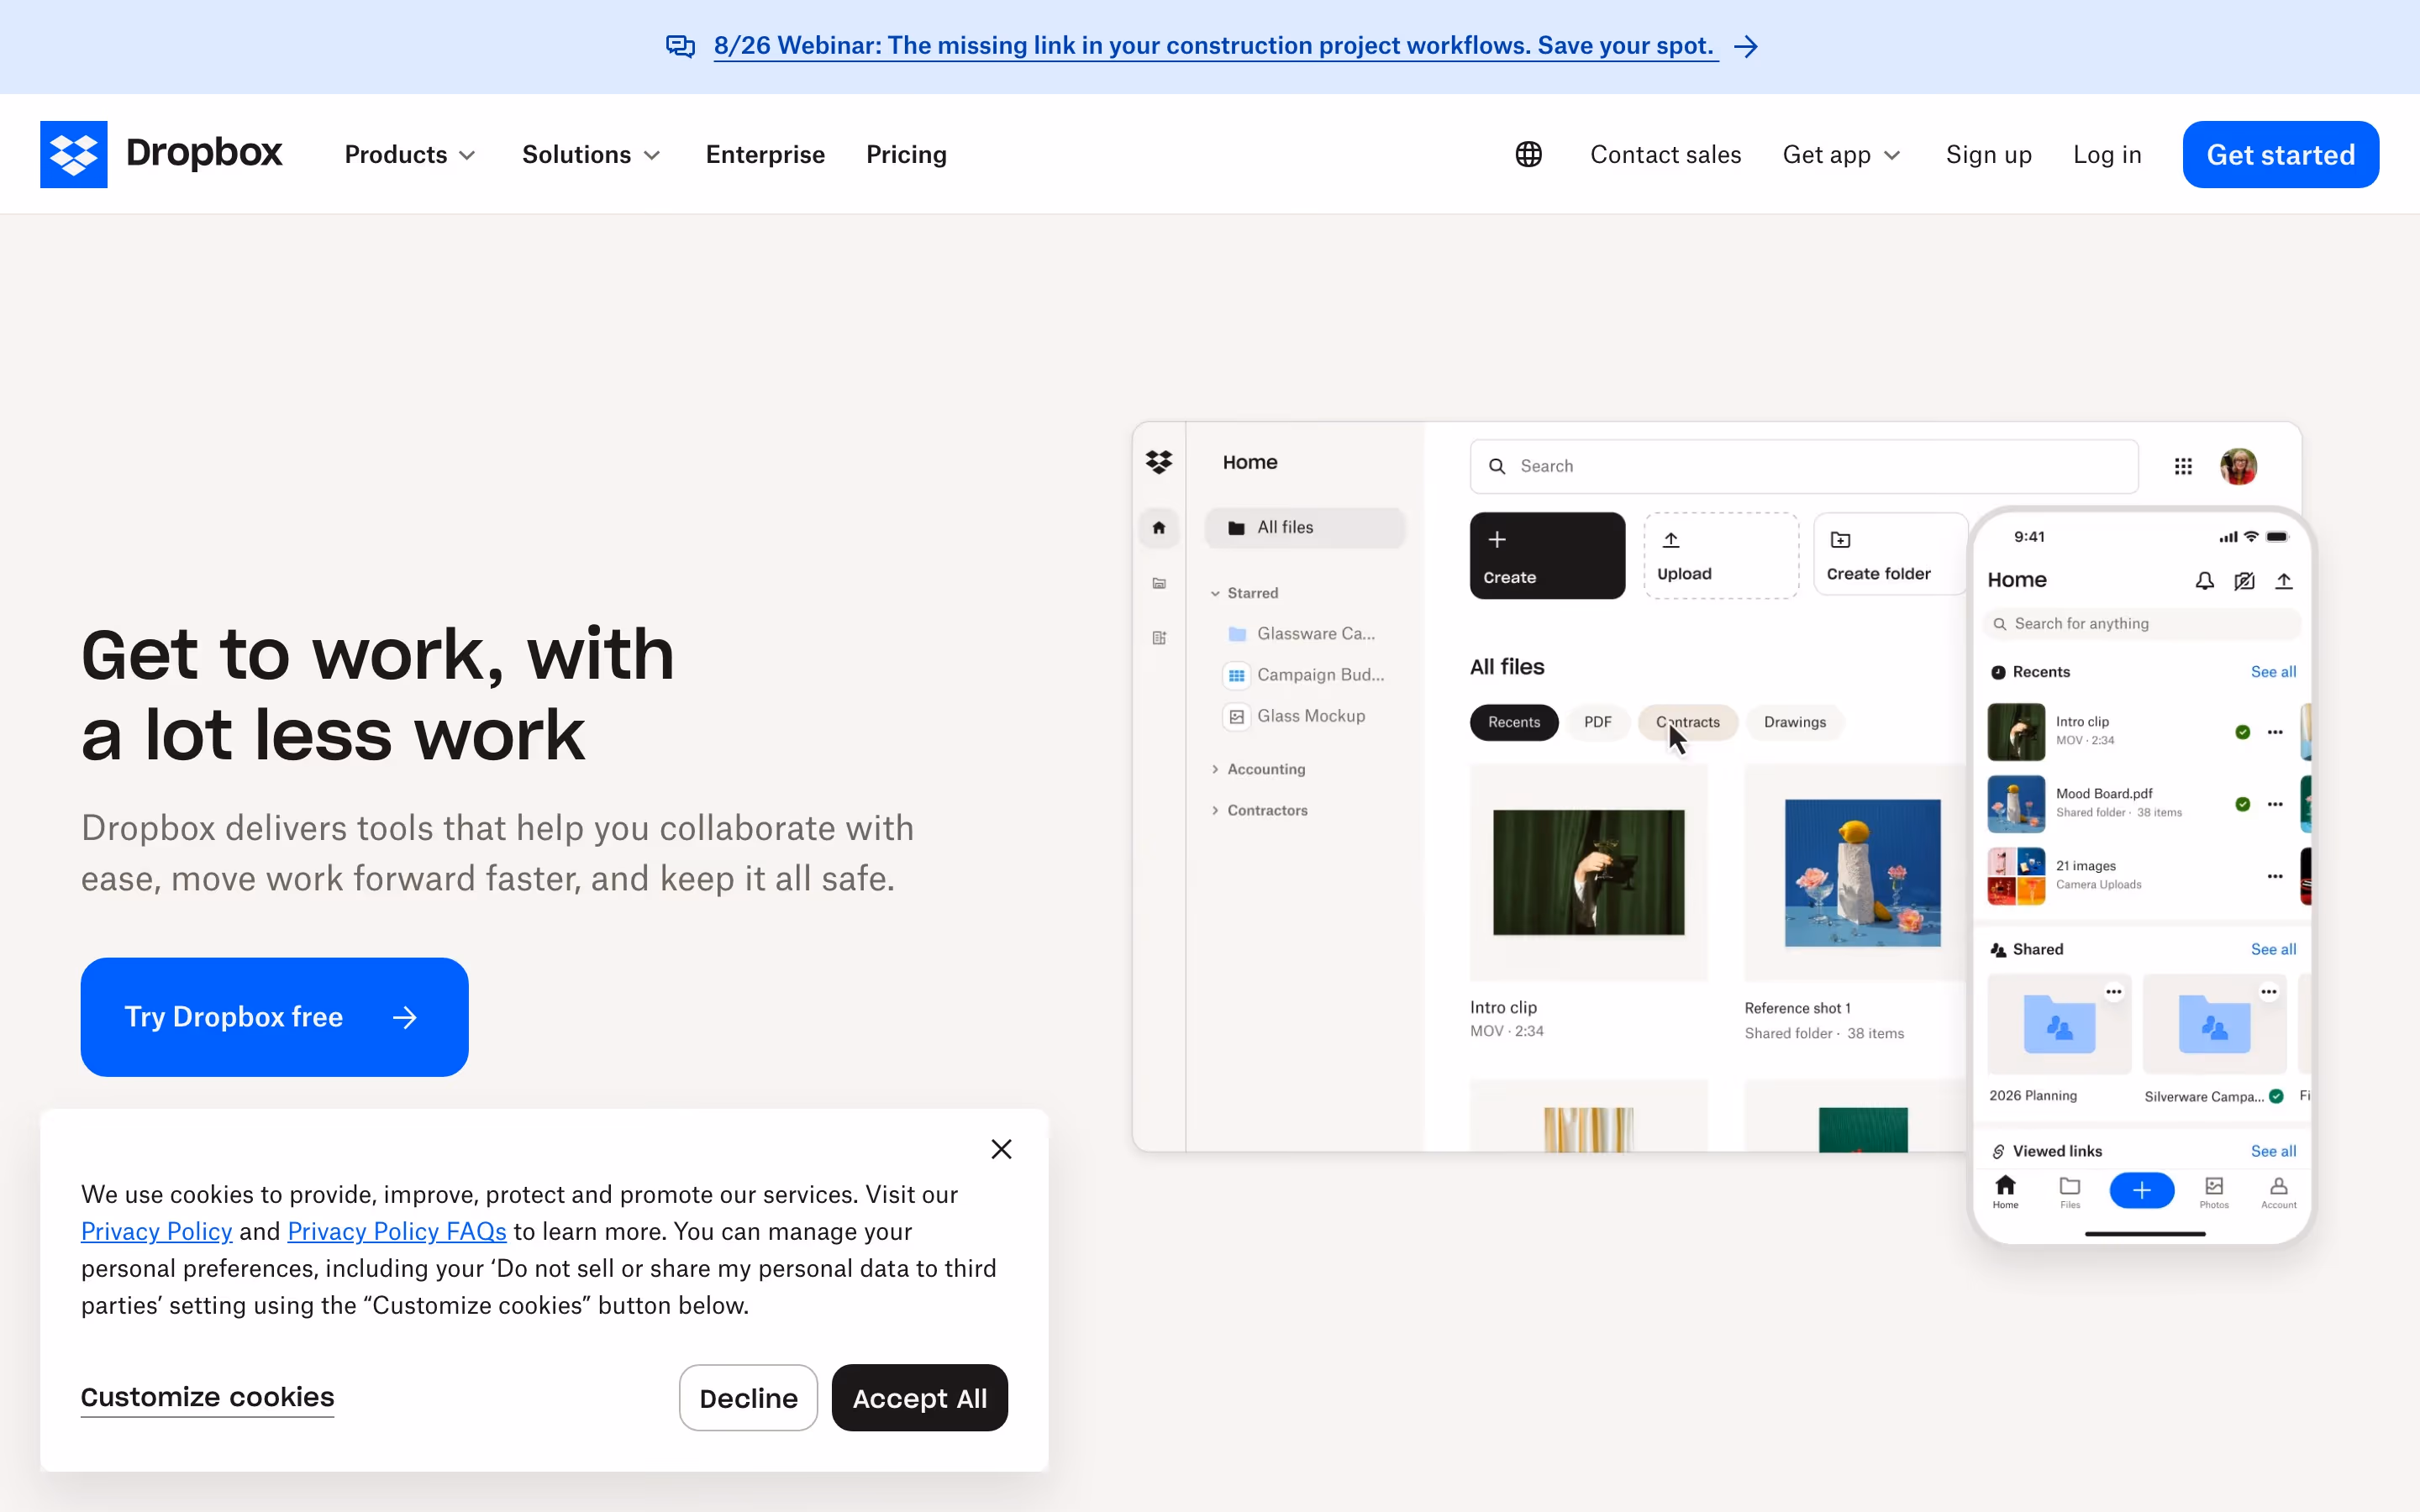2420x1512 pixels.
Task: Click the home icon in mockup sidebar
Action: (x=1159, y=528)
